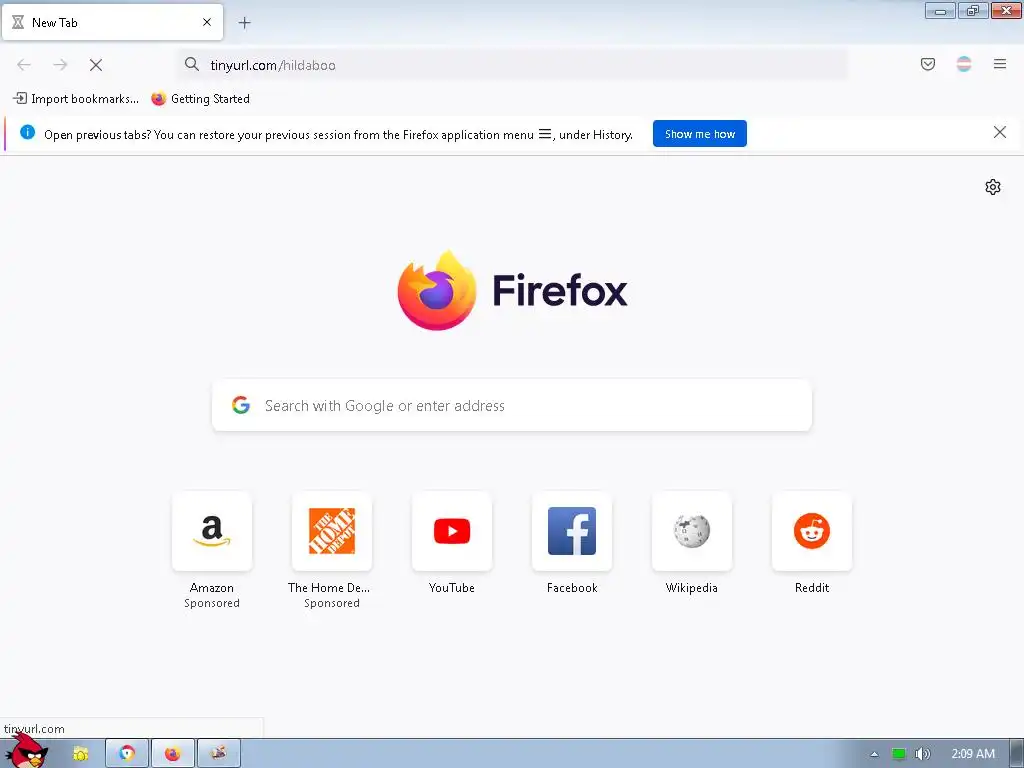Screen dimensions: 1024x768
Task: Click the search magnifier in address bar
Action: coord(191,64)
